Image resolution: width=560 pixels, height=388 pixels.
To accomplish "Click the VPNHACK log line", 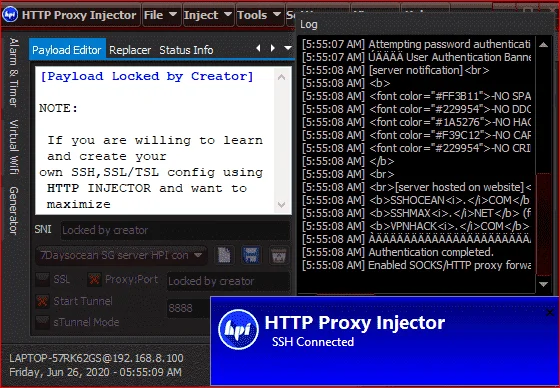I will (416, 226).
